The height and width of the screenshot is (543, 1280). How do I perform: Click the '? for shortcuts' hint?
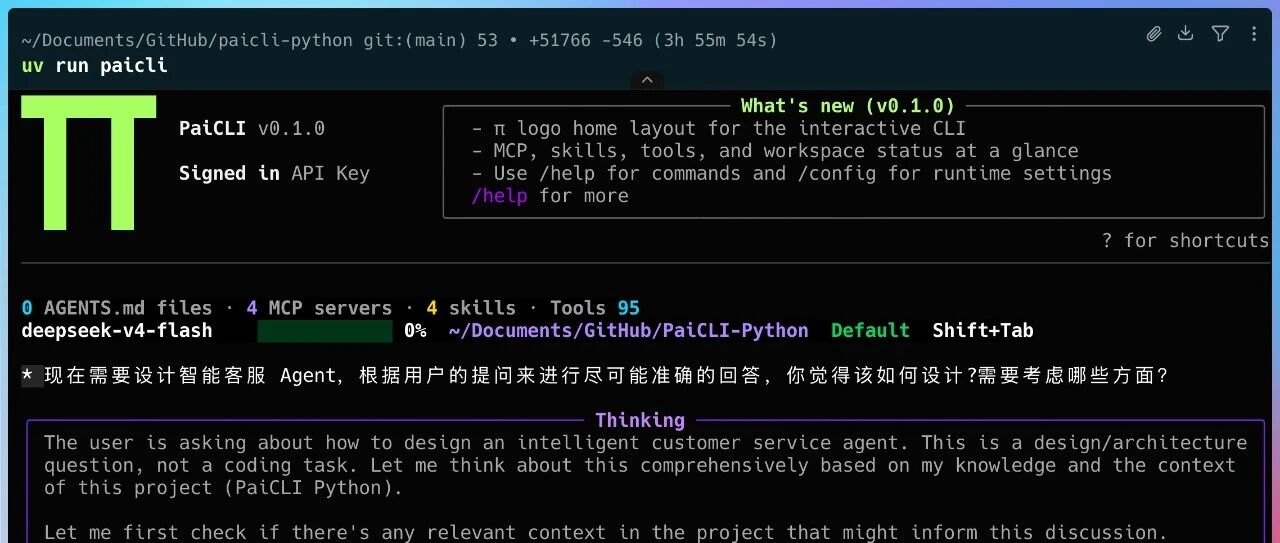point(1185,240)
